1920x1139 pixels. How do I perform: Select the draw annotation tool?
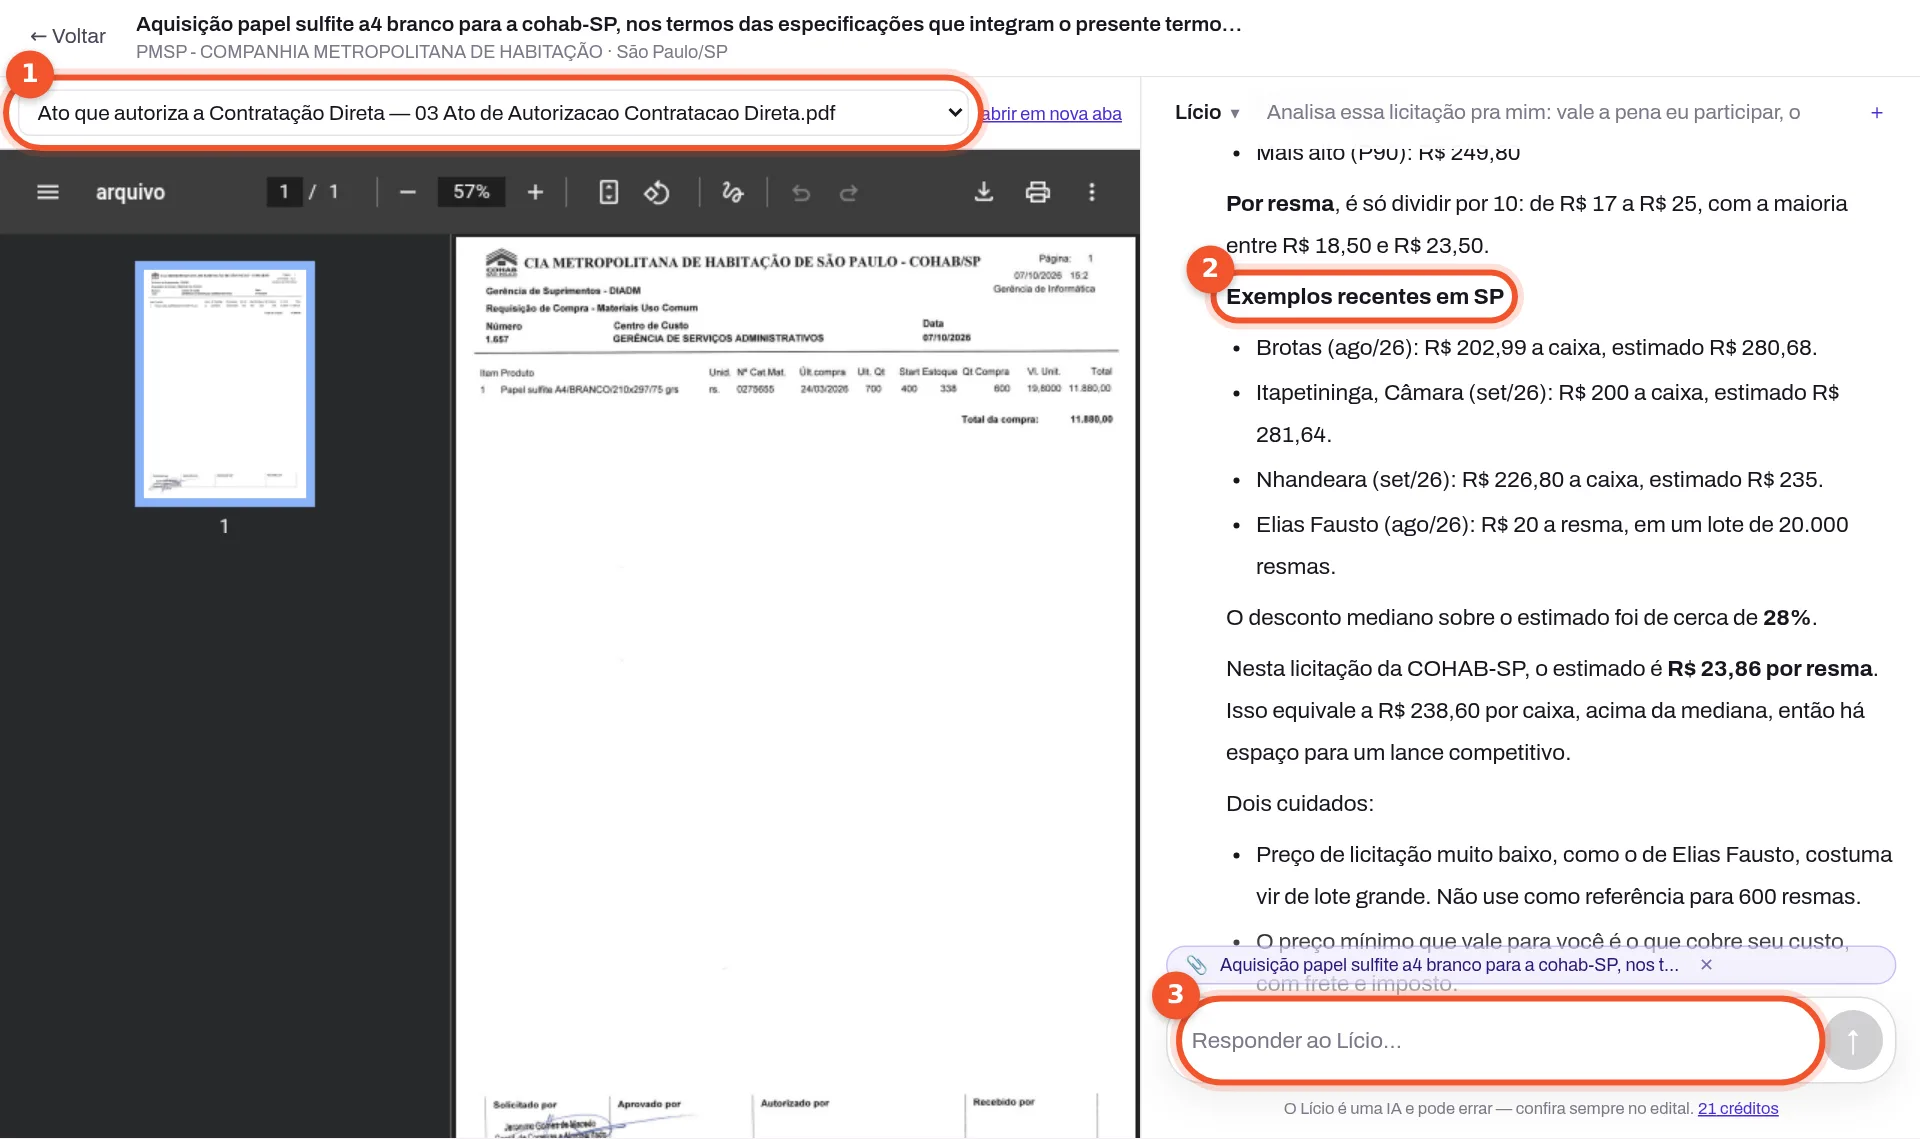[x=733, y=192]
